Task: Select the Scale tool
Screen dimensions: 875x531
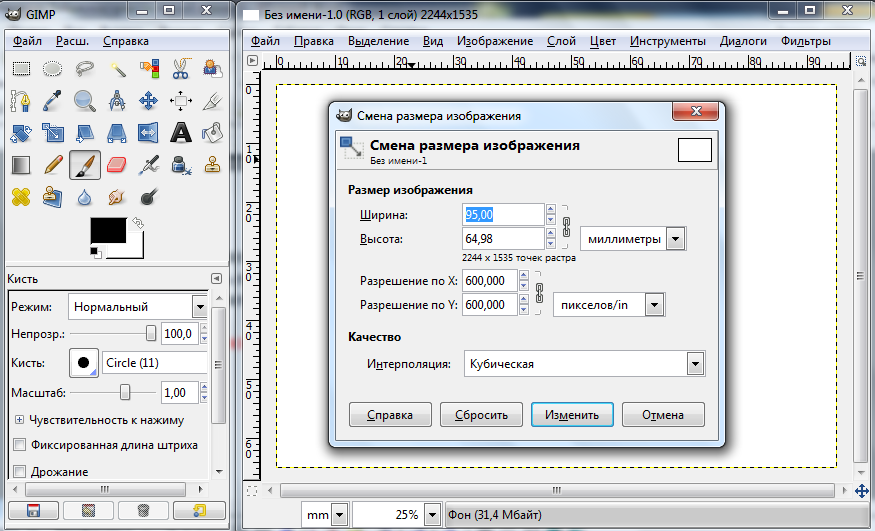Action: (x=53, y=133)
